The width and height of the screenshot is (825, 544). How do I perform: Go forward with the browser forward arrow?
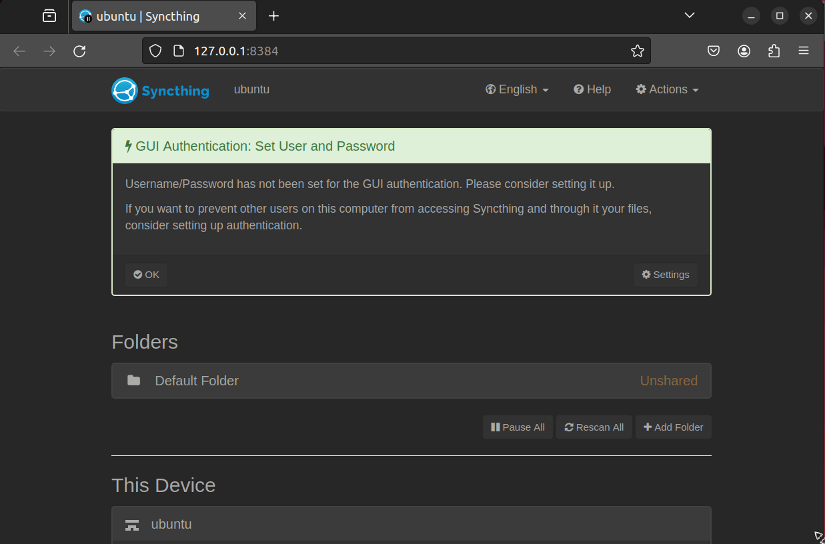pos(49,51)
